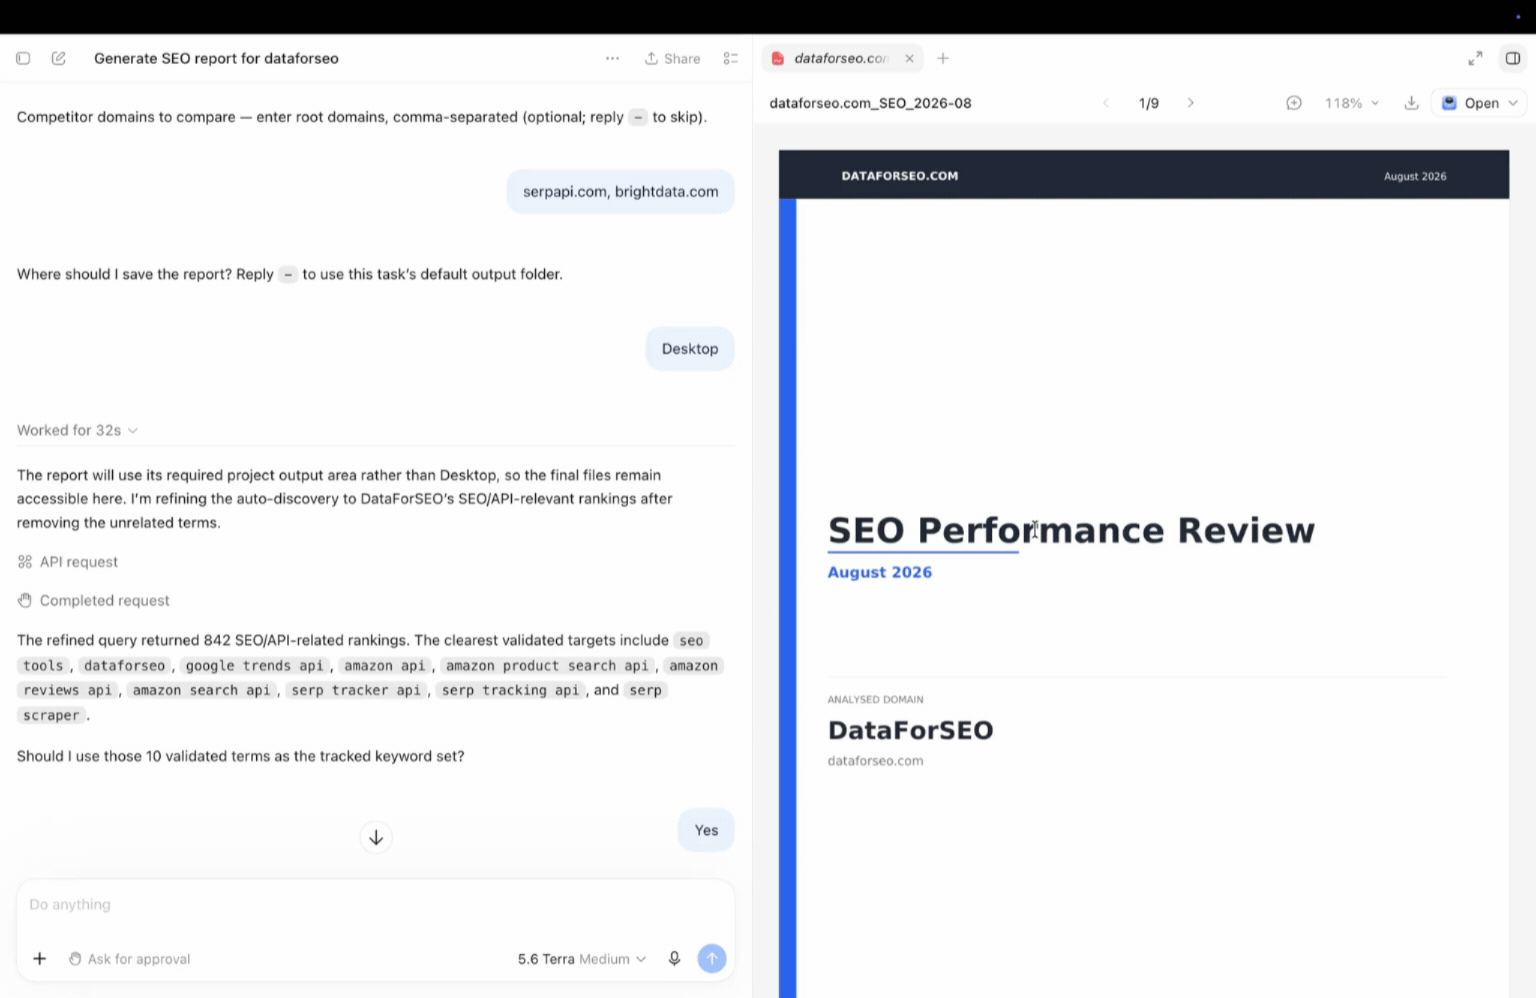Open the API request step
The height and width of the screenshot is (998, 1536).
point(68,562)
